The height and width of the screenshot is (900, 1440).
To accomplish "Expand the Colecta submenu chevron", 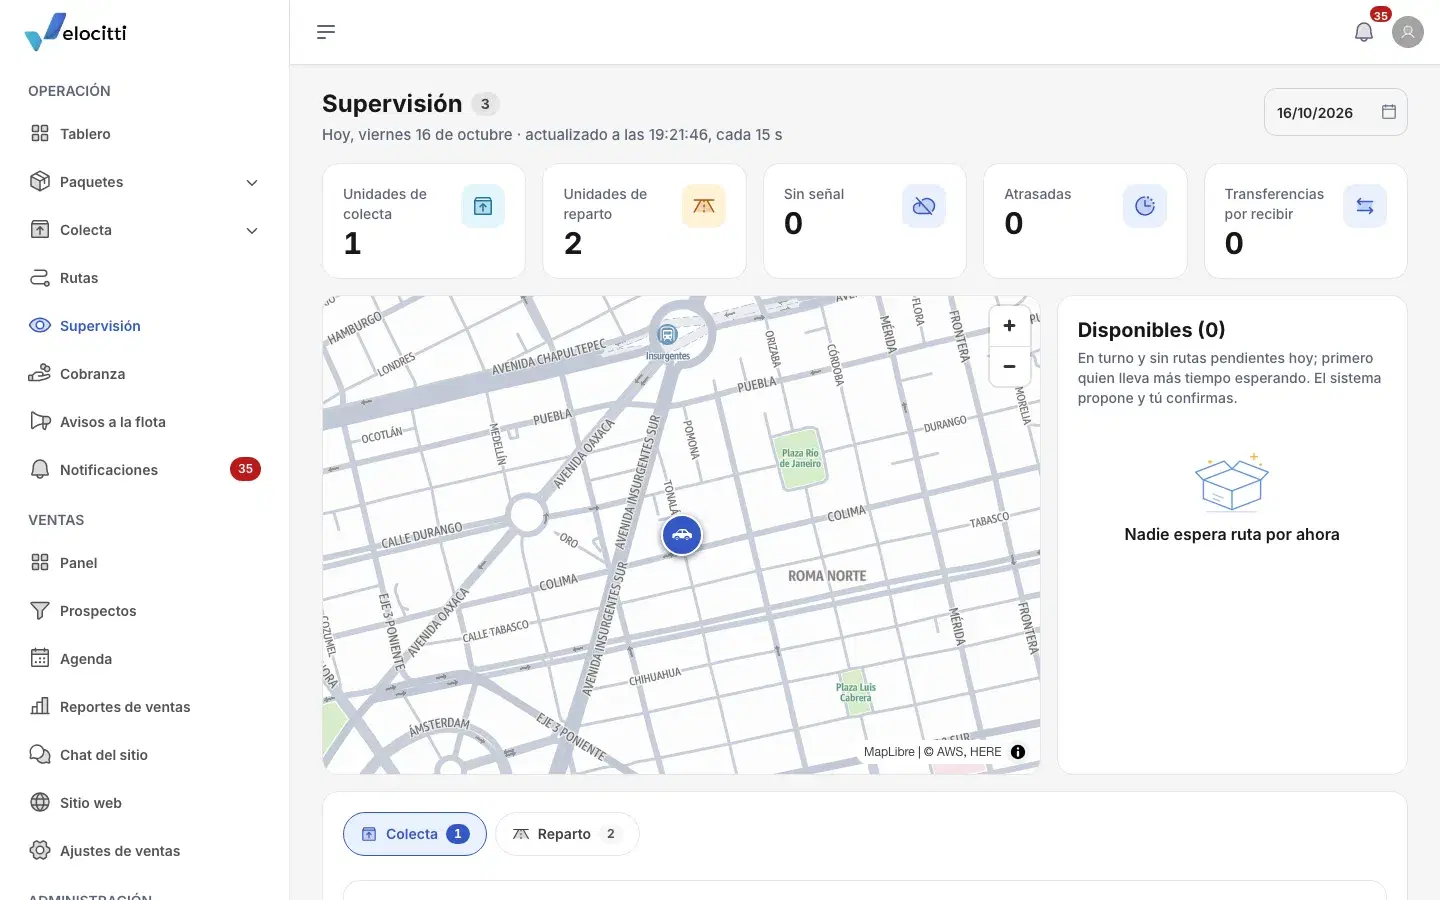I will pyautogui.click(x=252, y=230).
